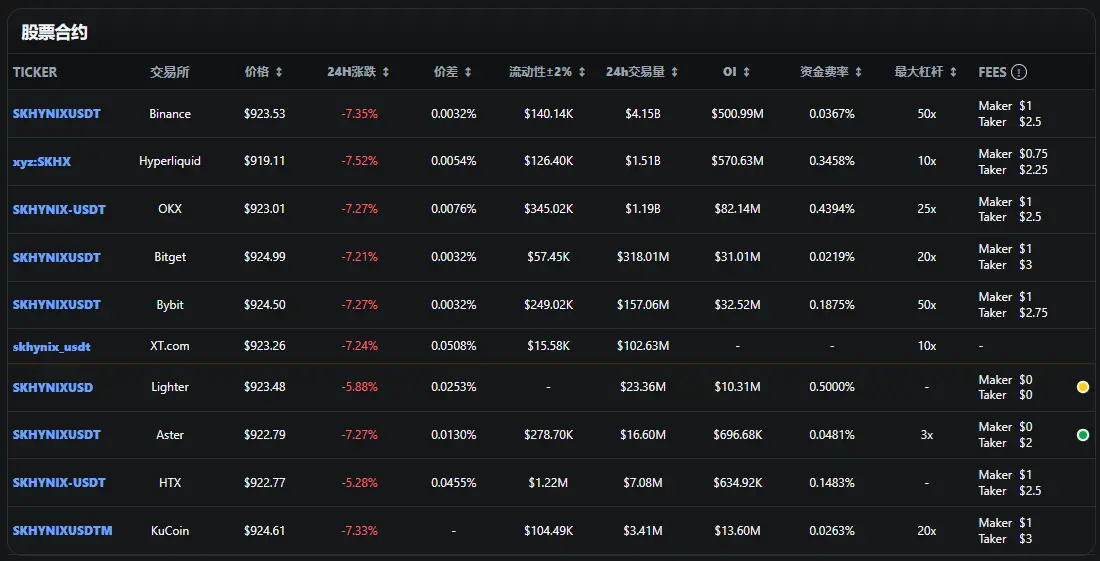This screenshot has width=1100, height=561.
Task: Click spread 0.0455% in HTX row
Action: [454, 482]
